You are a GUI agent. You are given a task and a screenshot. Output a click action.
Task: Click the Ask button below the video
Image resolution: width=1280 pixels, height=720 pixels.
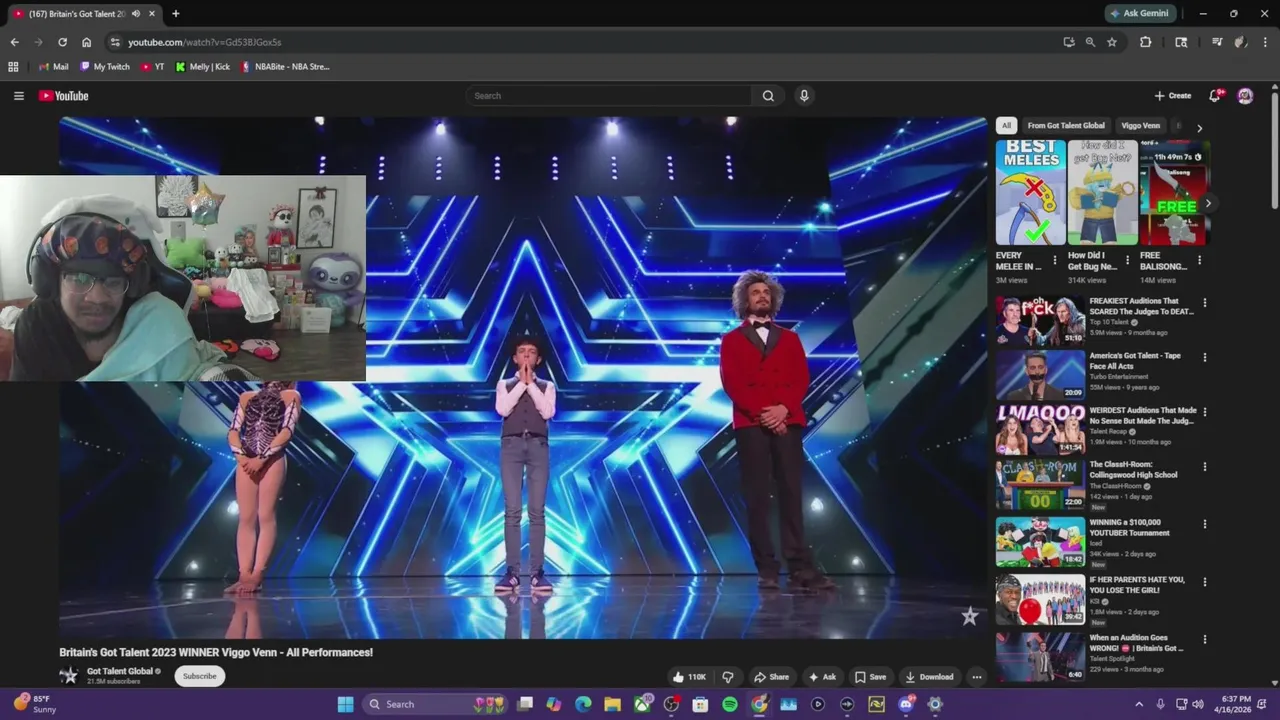822,677
